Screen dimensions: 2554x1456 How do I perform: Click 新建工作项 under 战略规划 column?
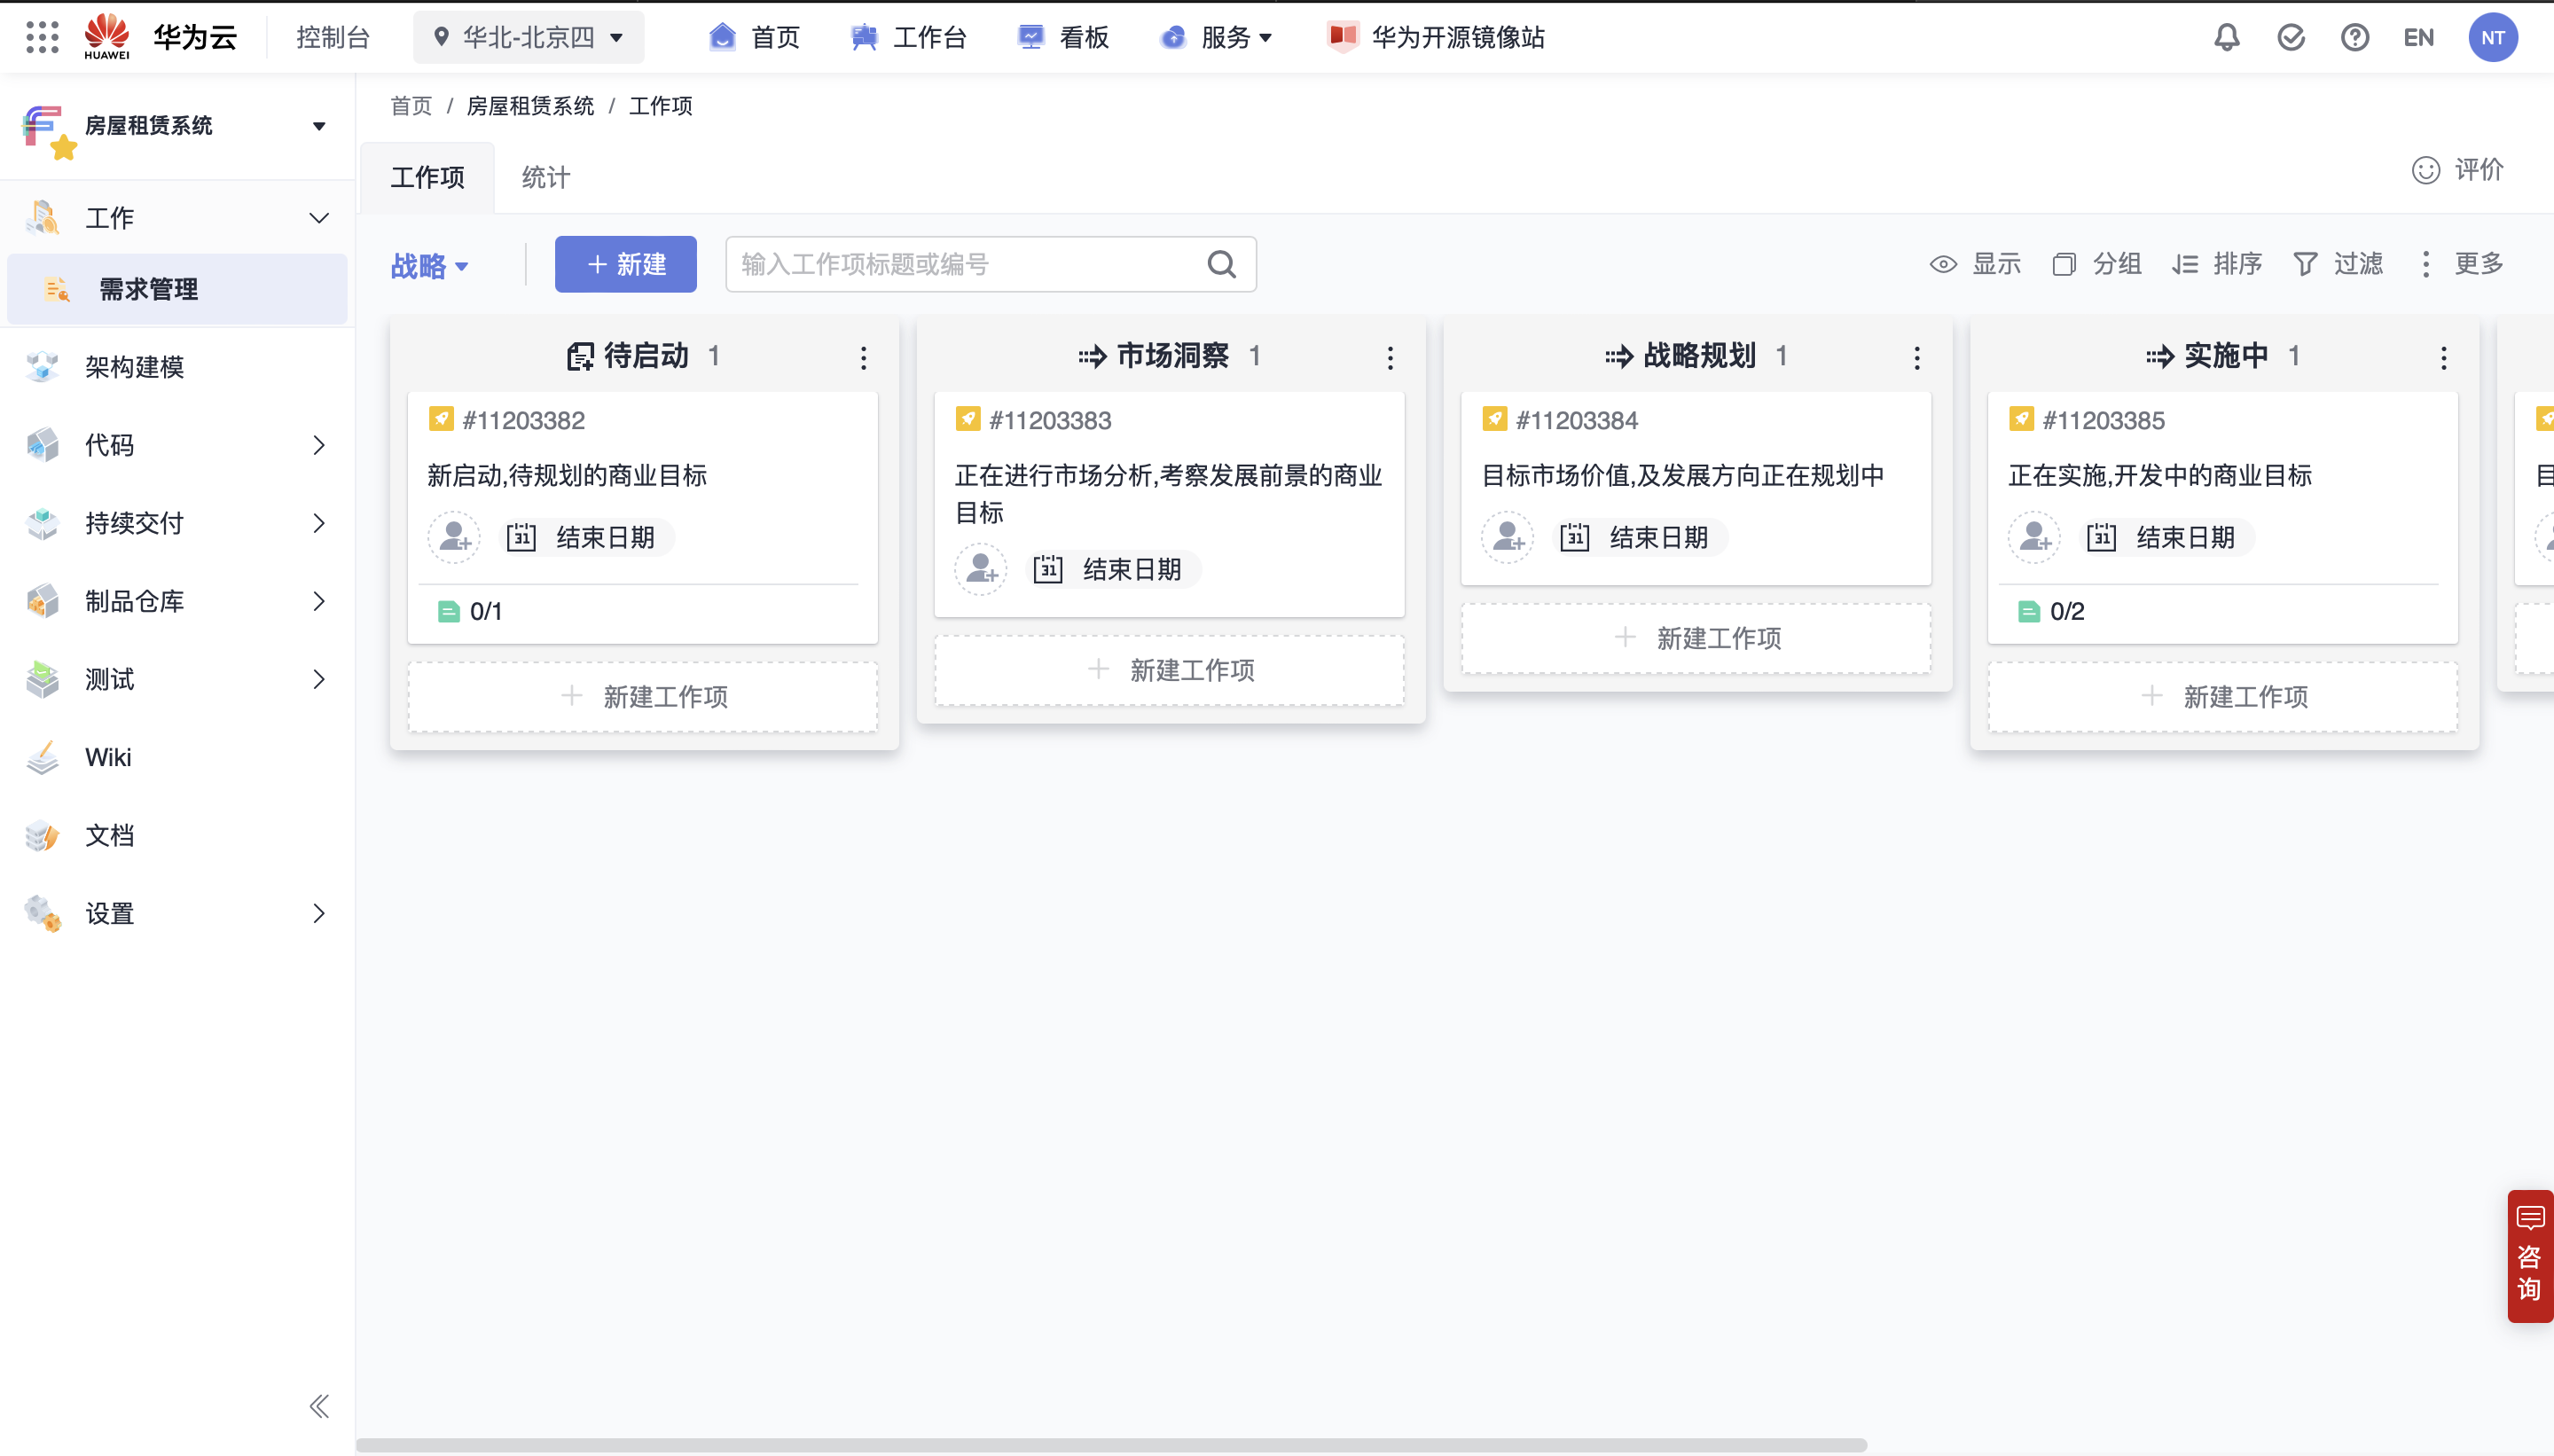(1696, 638)
